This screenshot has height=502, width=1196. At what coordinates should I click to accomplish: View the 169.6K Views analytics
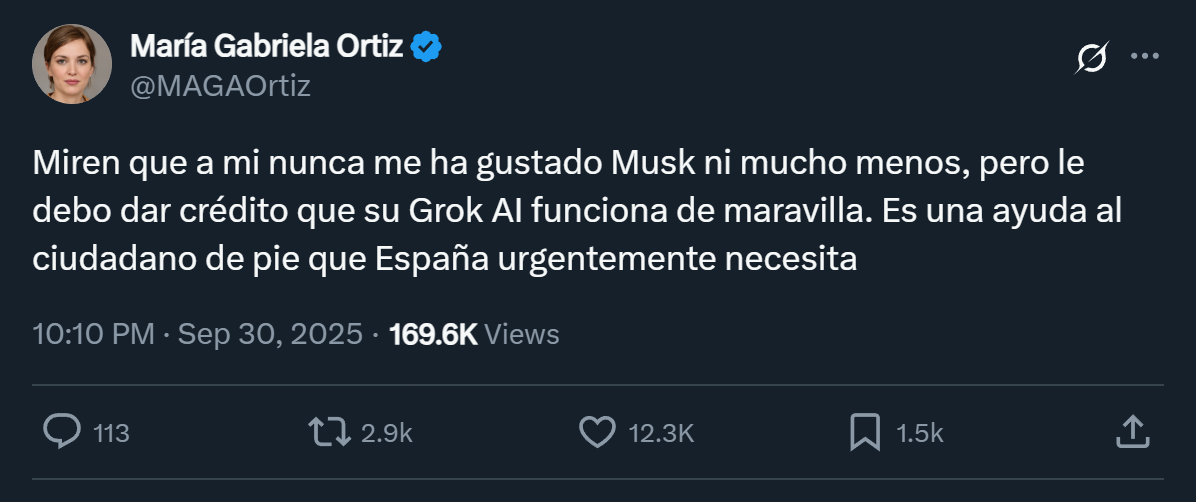tap(433, 333)
